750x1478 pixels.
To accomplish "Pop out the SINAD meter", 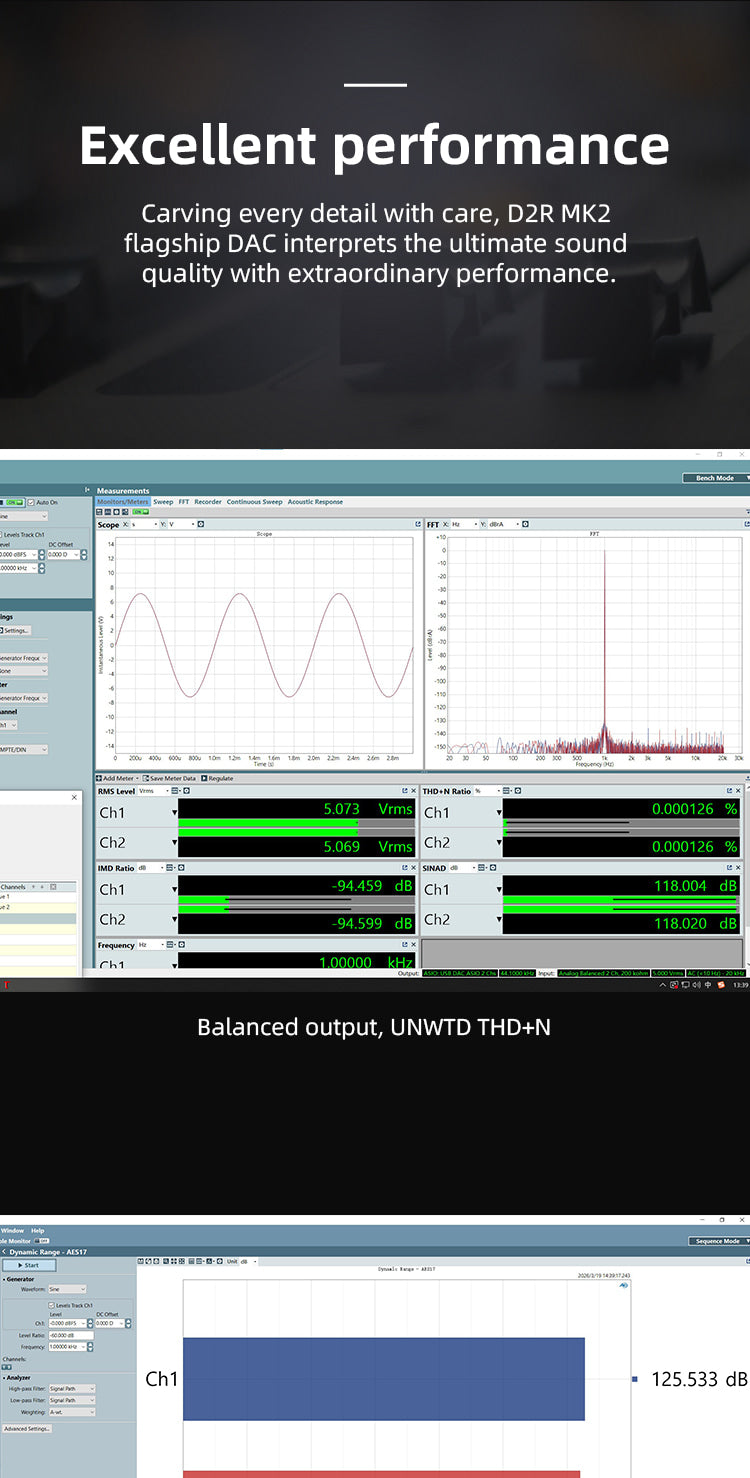I will [730, 868].
